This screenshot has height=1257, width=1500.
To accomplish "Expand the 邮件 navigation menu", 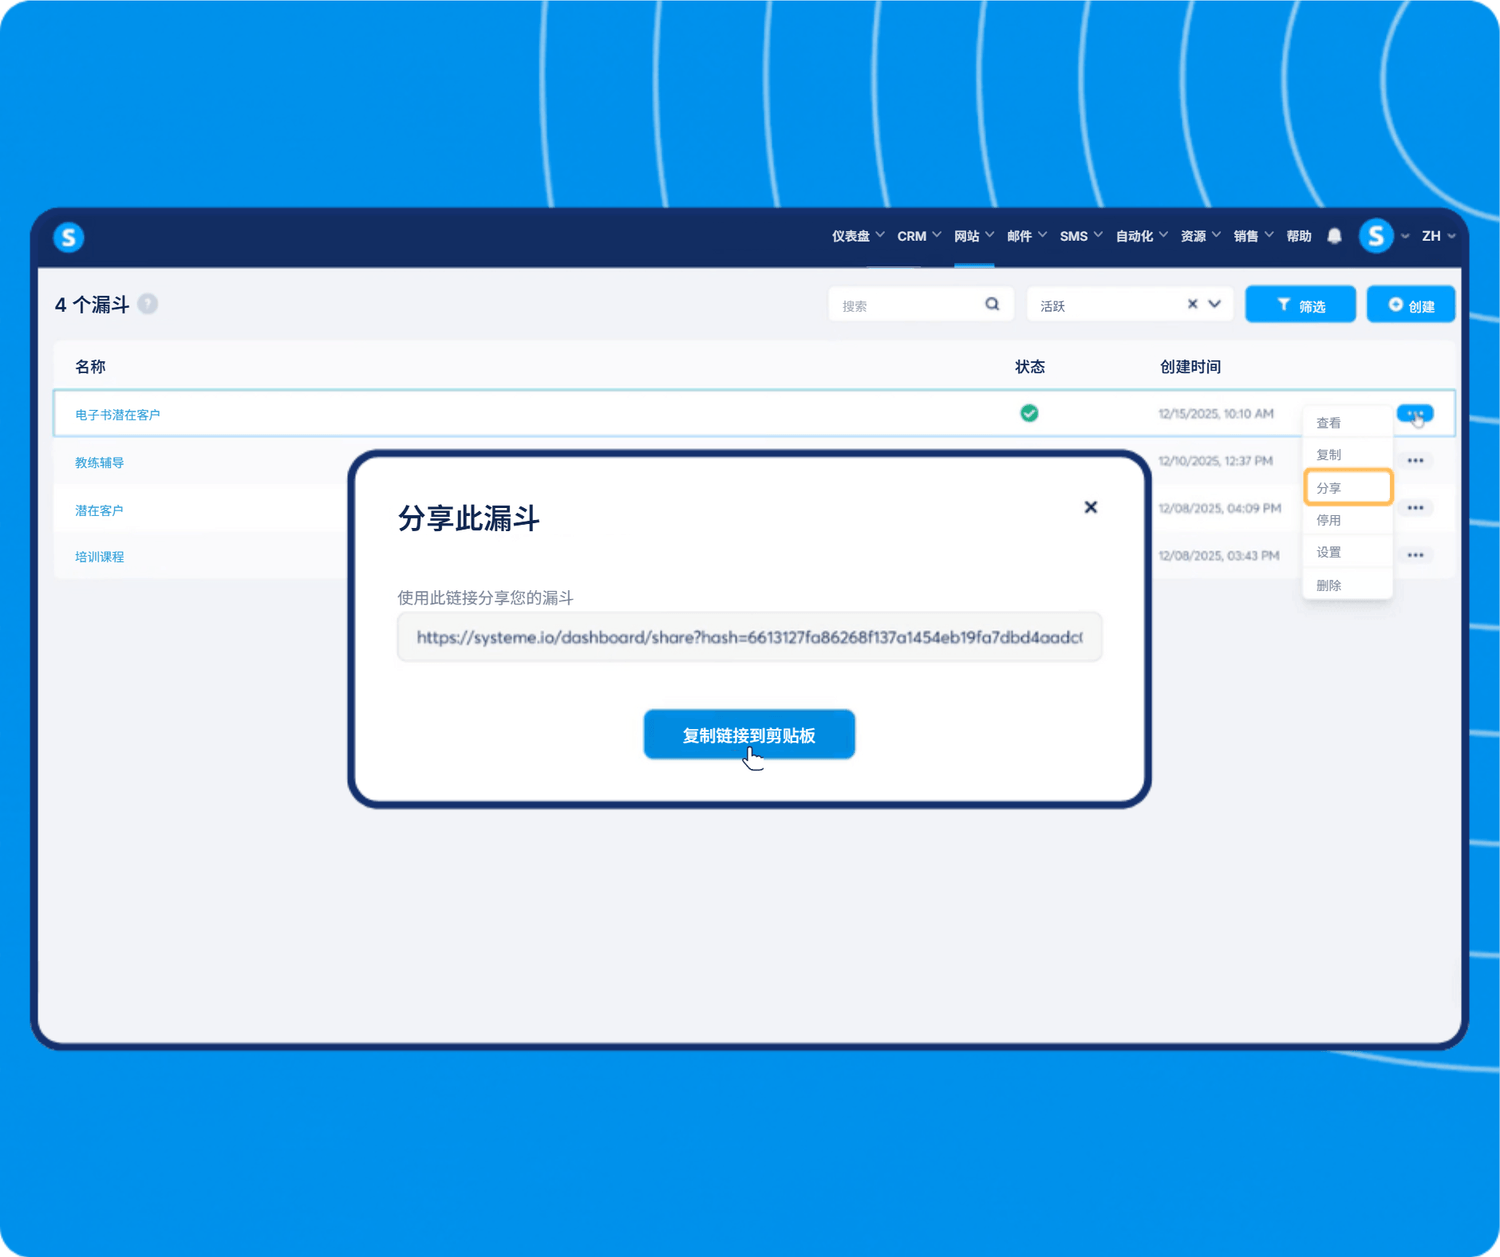I will [1027, 236].
